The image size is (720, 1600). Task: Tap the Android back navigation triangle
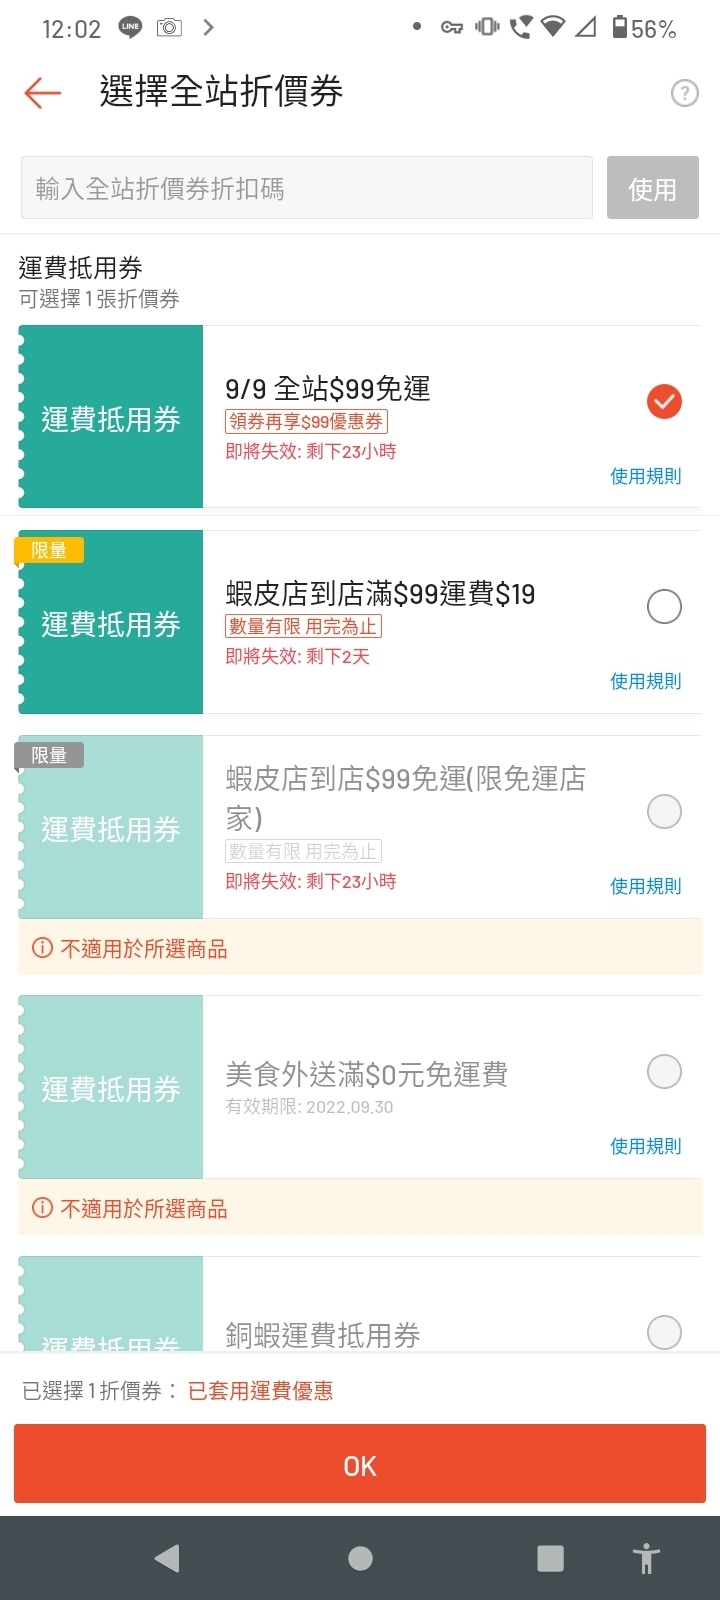[167, 1558]
